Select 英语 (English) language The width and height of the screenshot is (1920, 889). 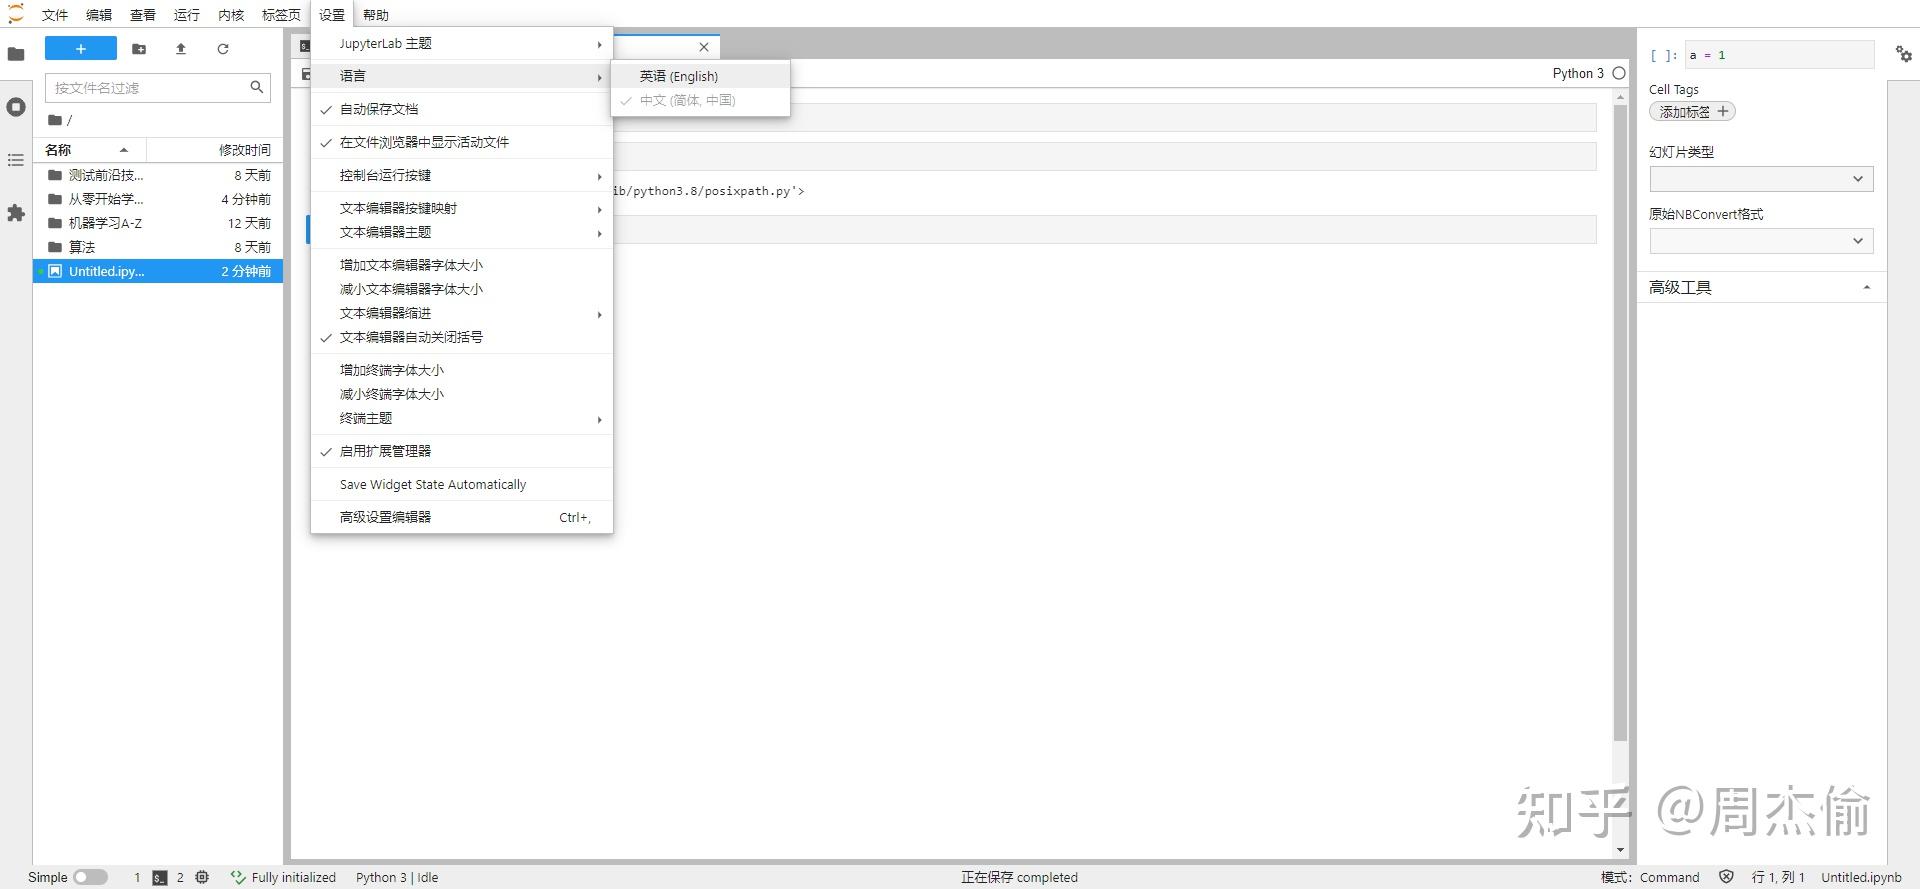point(701,76)
